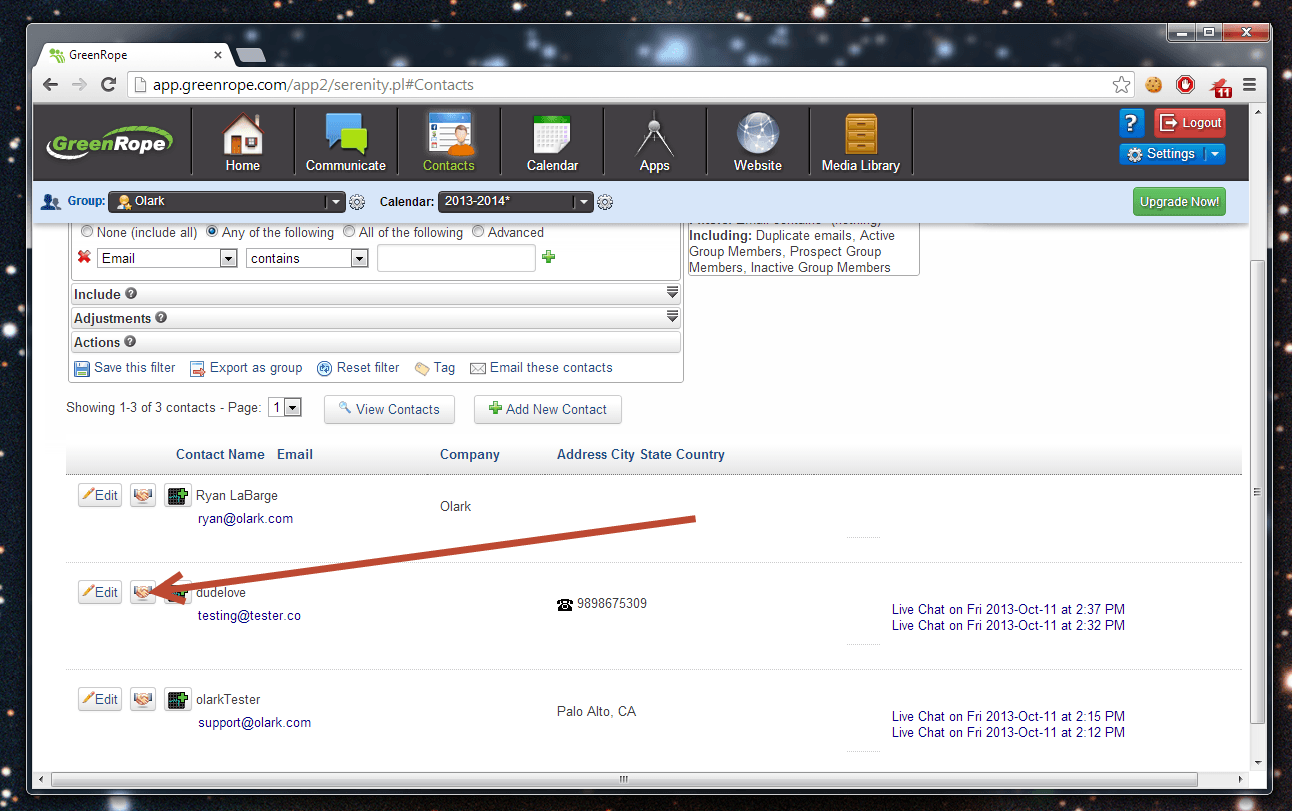Click the handshake icon beside olarkTester
The width and height of the screenshot is (1292, 811).
[143, 700]
